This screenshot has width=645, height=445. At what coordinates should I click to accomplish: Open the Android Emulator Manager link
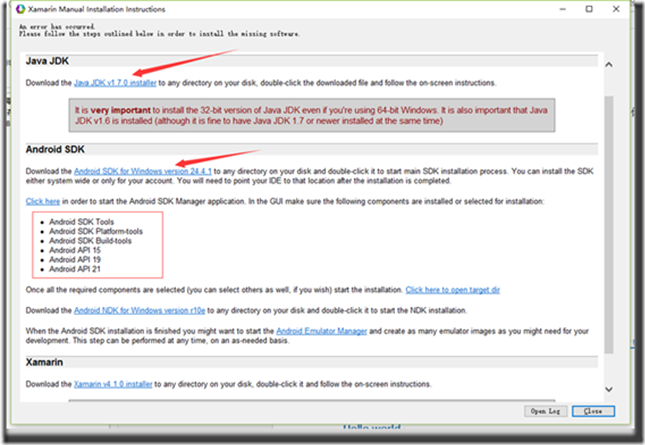click(322, 331)
